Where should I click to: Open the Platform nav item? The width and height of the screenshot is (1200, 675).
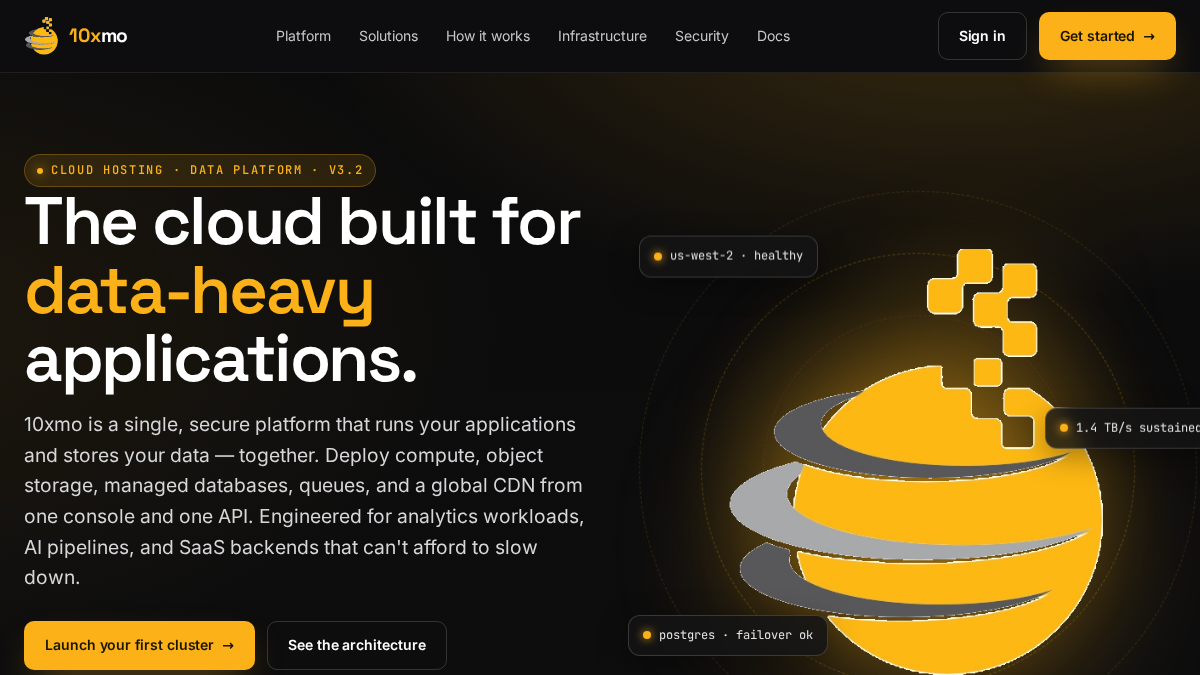click(303, 36)
